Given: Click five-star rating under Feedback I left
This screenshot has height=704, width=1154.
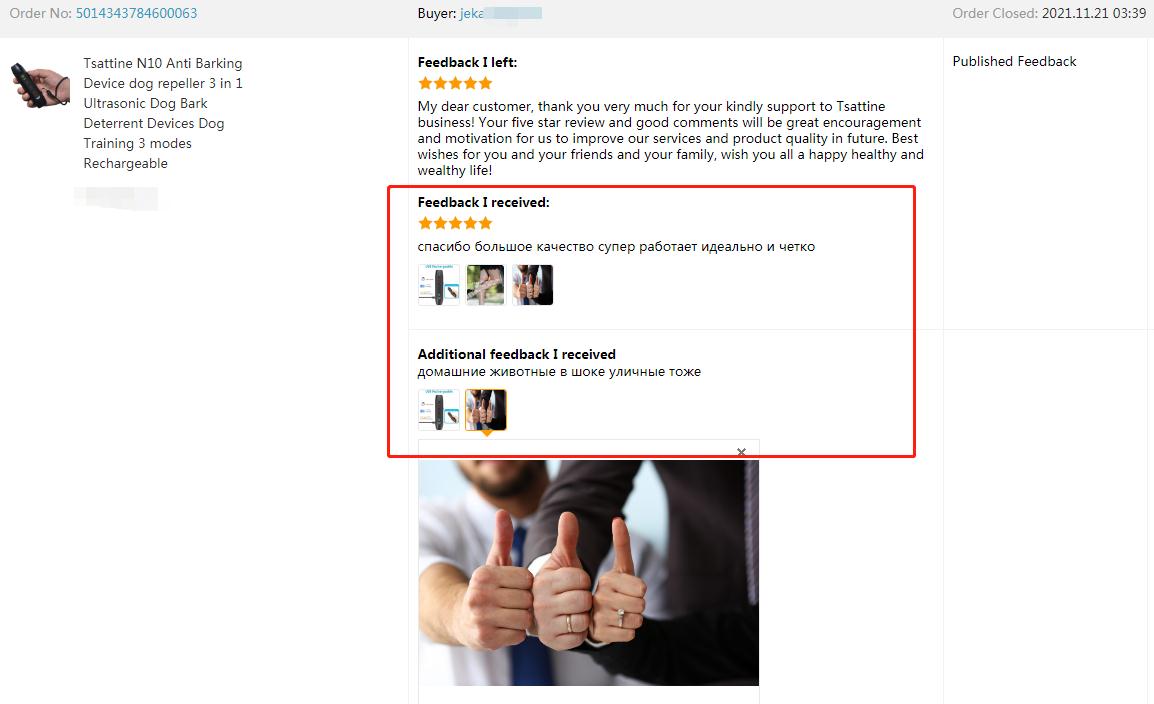Looking at the screenshot, I should [455, 83].
